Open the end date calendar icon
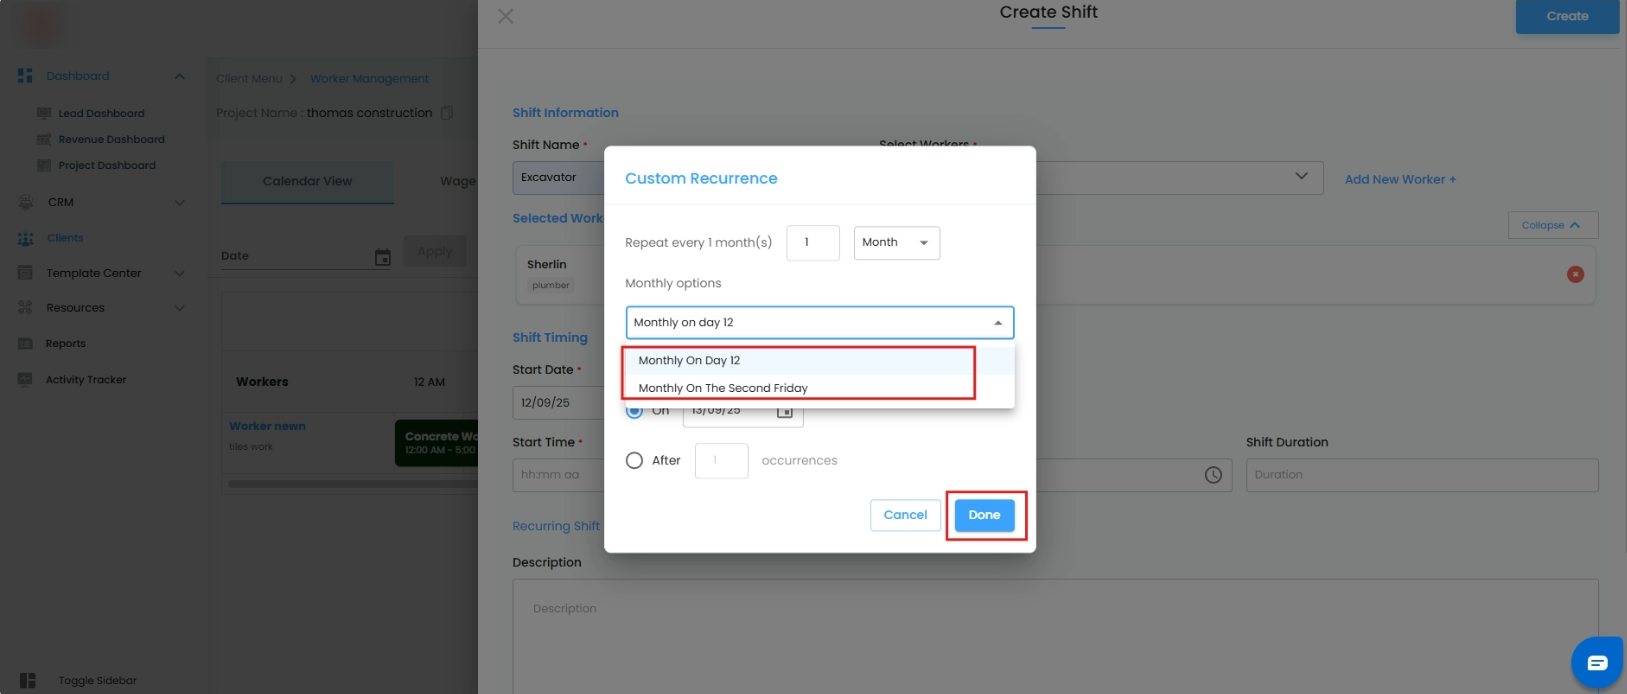Screen dimensions: 1627x694 (785, 412)
